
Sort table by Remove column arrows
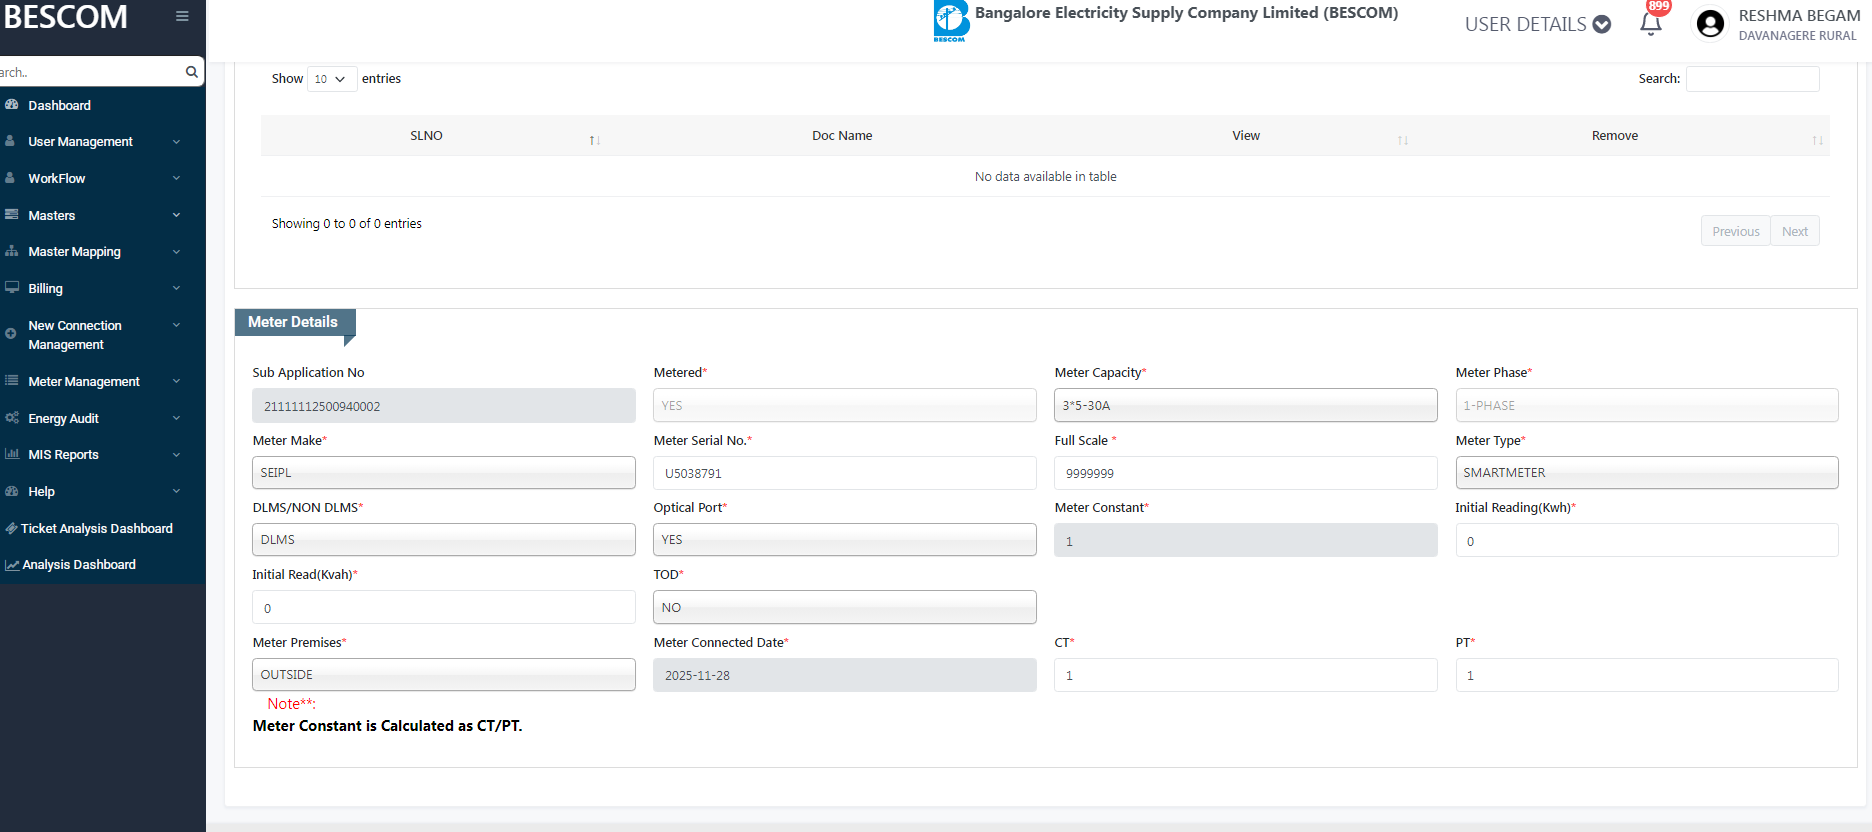click(x=1817, y=140)
